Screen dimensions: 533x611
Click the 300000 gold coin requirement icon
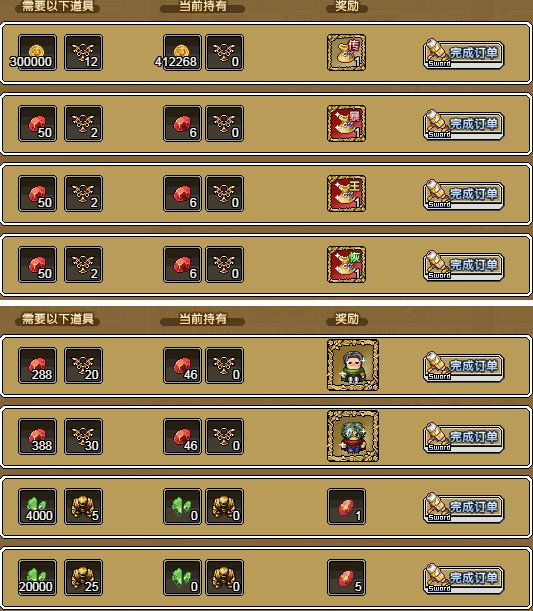[x=37, y=53]
